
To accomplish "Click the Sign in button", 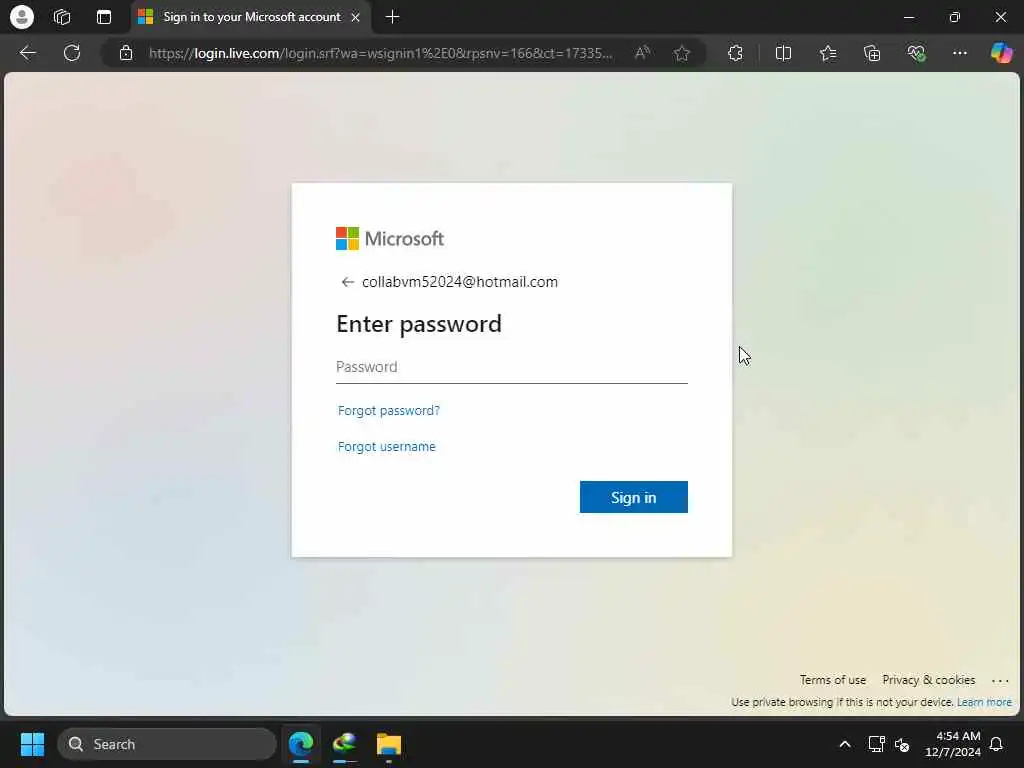I will point(633,498).
